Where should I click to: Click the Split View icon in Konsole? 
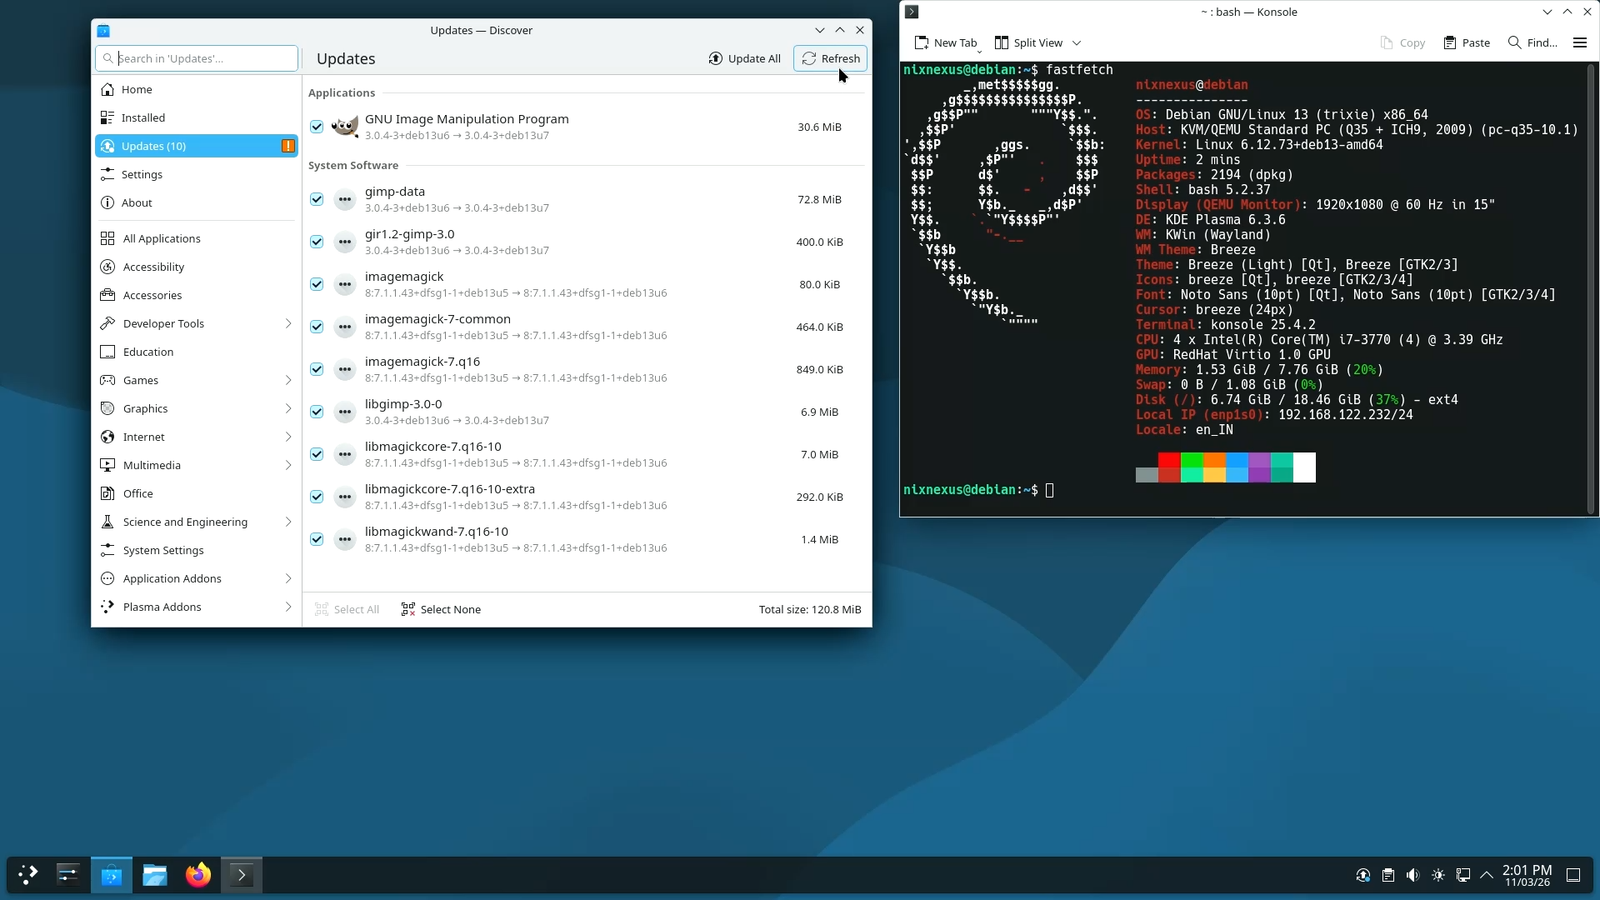tap(1003, 42)
